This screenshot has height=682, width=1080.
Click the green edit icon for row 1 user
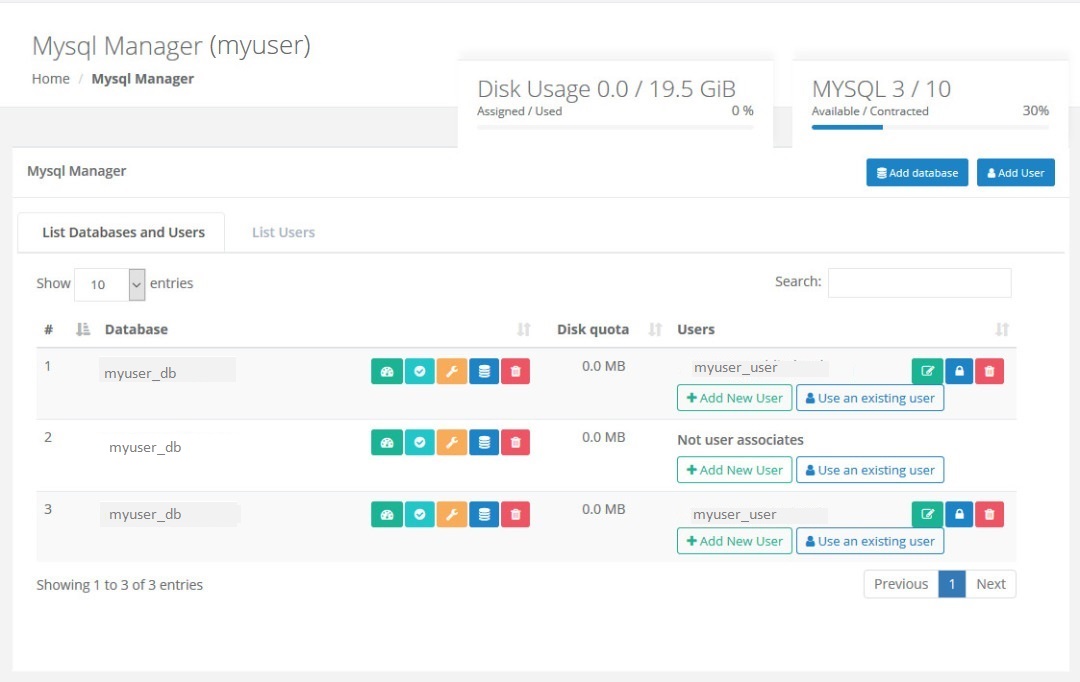[927, 372]
